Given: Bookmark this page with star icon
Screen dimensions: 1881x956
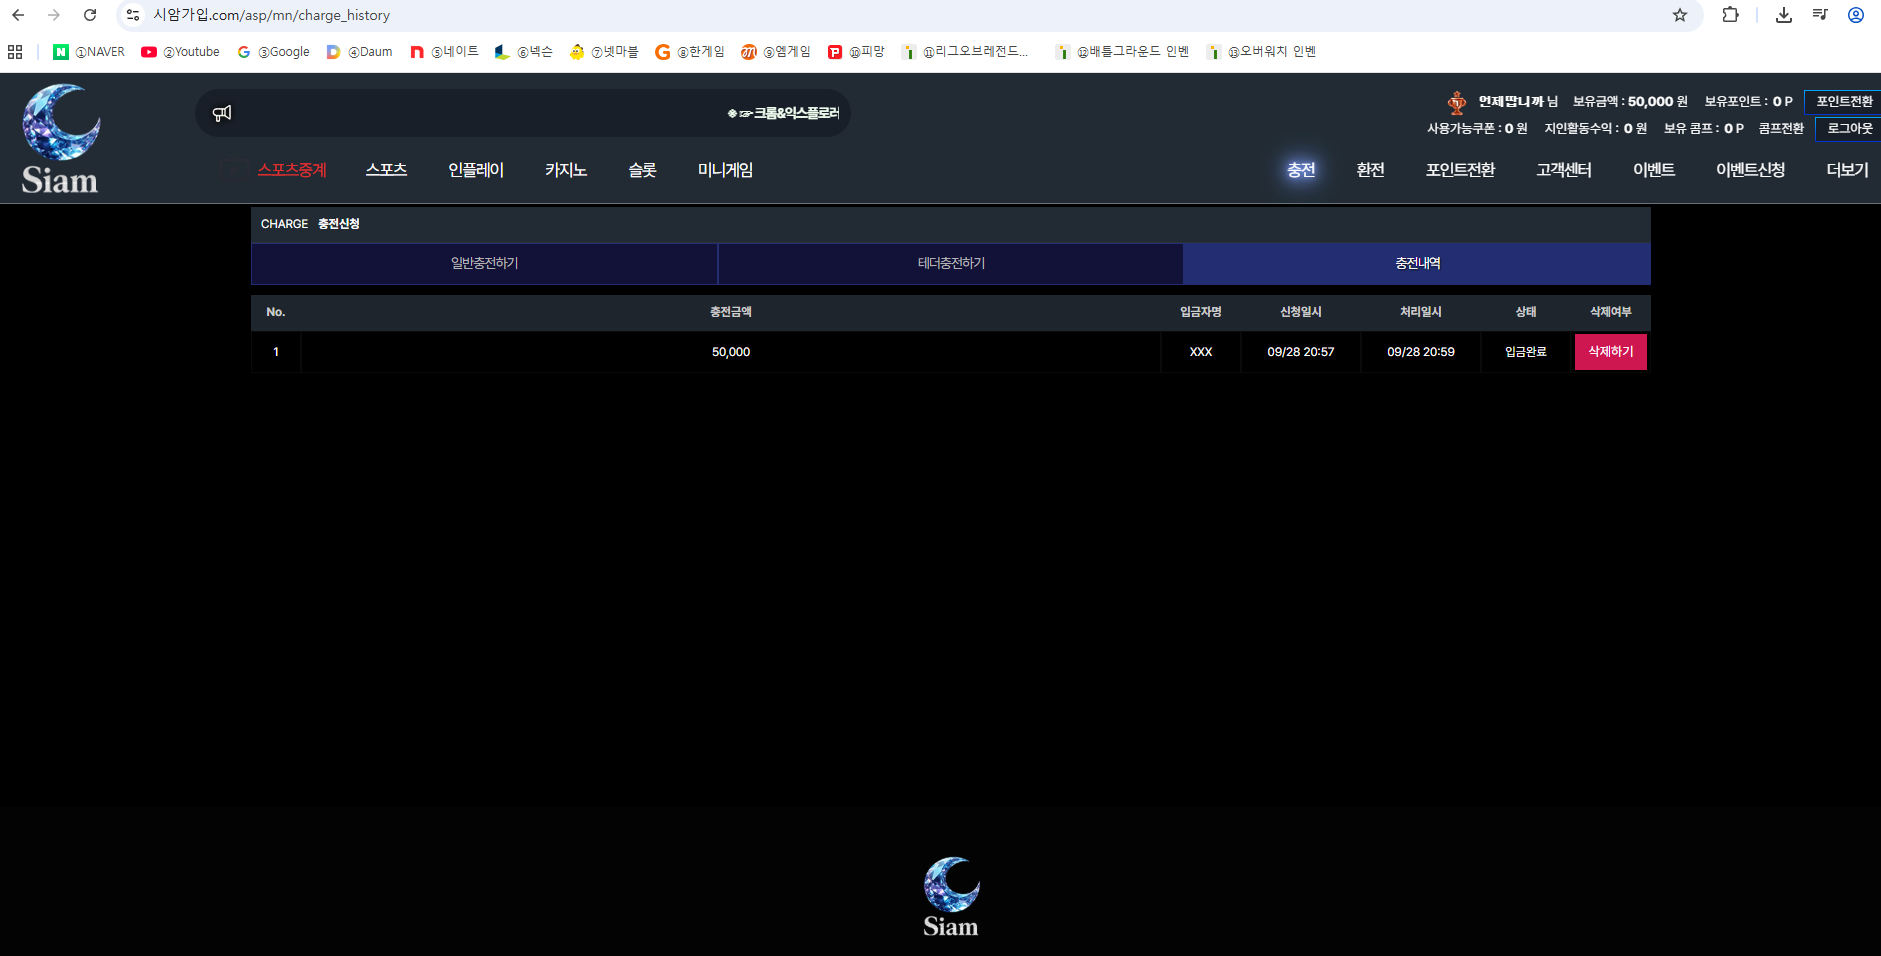Looking at the screenshot, I should pos(1680,15).
